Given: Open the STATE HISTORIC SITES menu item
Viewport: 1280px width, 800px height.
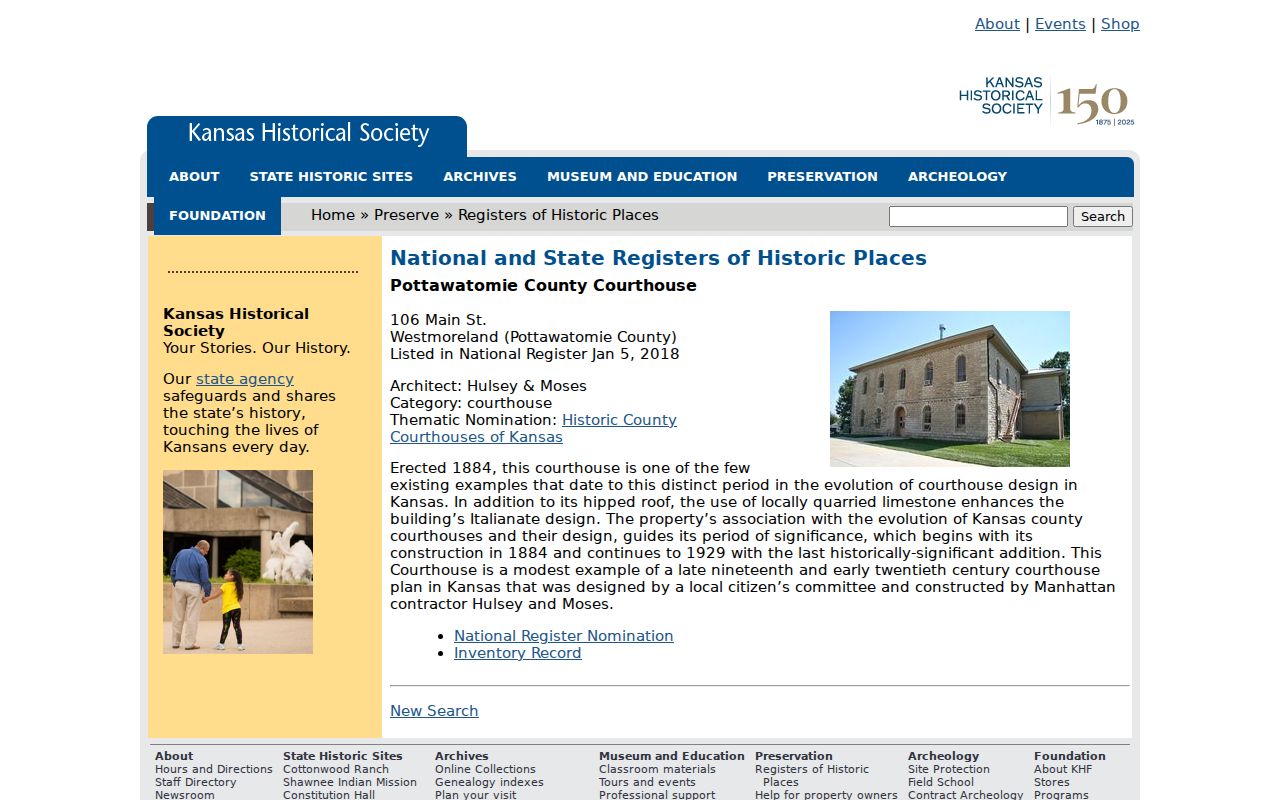Looking at the screenshot, I should pyautogui.click(x=331, y=176).
